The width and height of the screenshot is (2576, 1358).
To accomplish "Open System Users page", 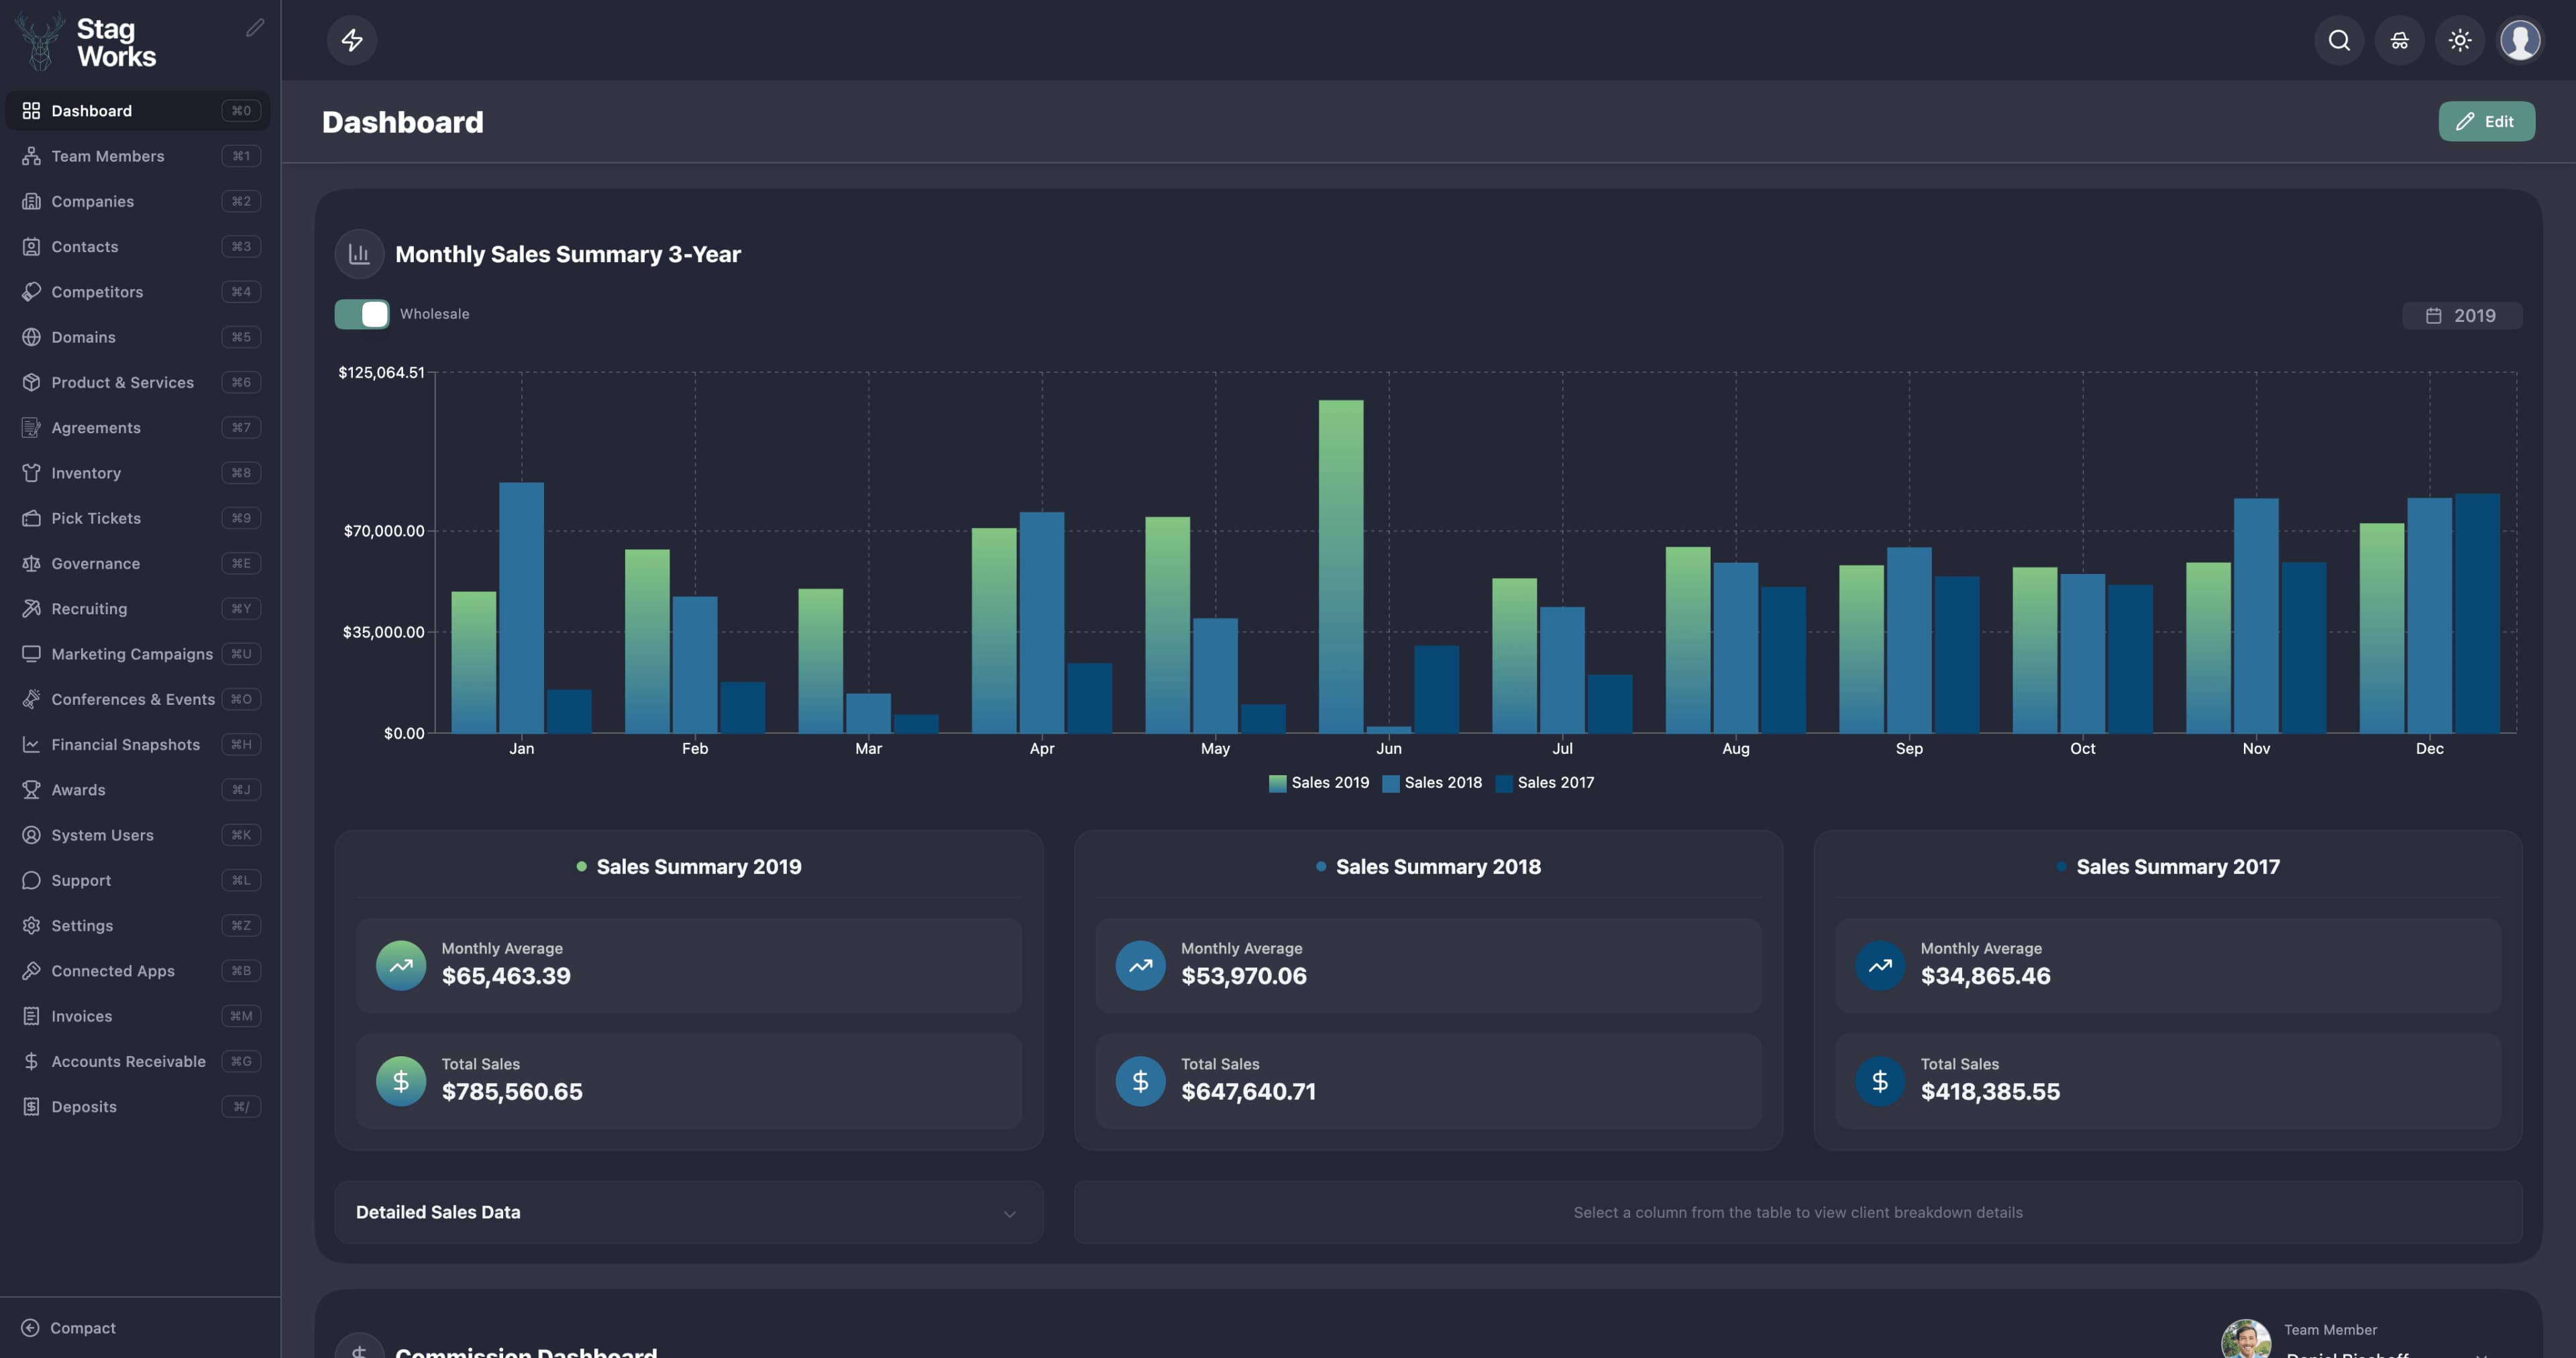I will [x=138, y=835].
